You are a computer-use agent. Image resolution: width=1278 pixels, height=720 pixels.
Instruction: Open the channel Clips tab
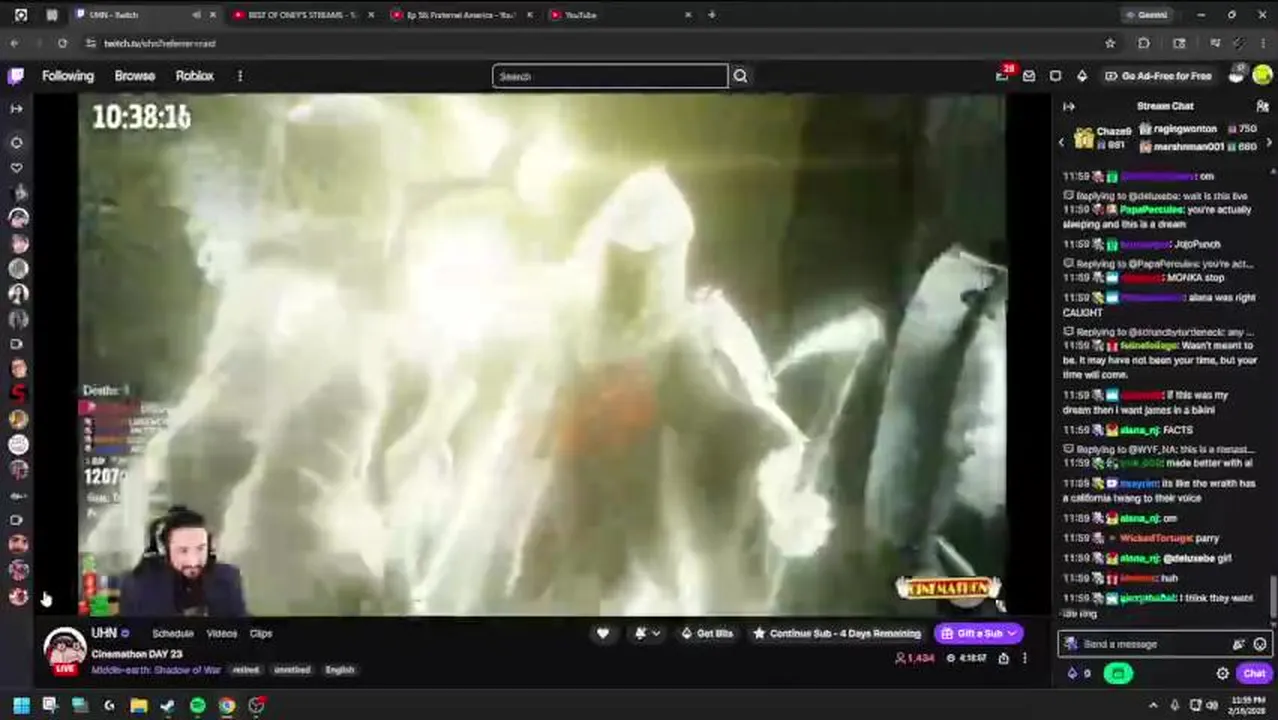point(260,634)
